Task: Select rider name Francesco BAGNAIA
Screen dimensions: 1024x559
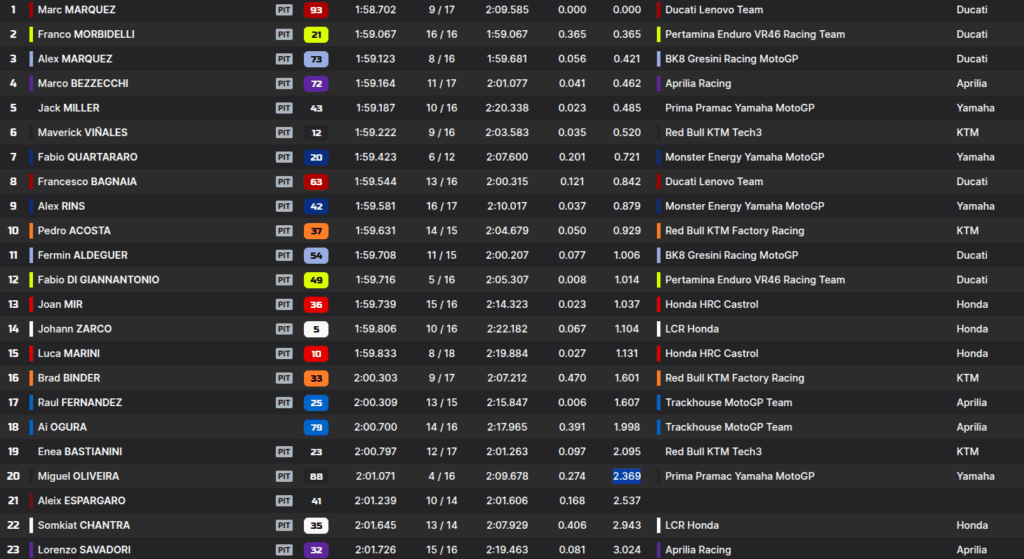Action: (x=87, y=182)
